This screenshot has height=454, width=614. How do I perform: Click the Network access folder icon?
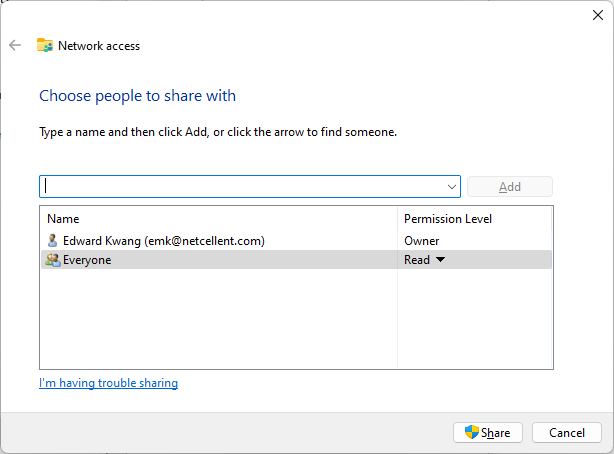click(45, 45)
